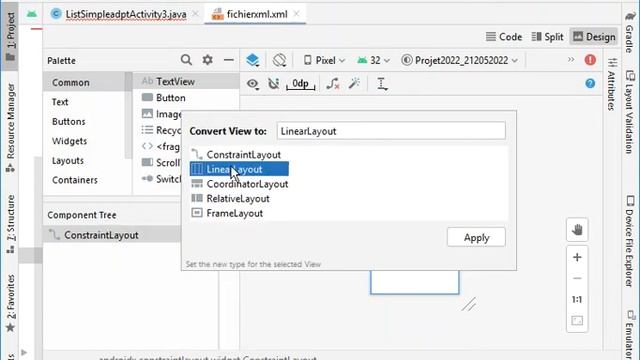Set zoom to 1:1
640x360 pixels.
(x=577, y=300)
